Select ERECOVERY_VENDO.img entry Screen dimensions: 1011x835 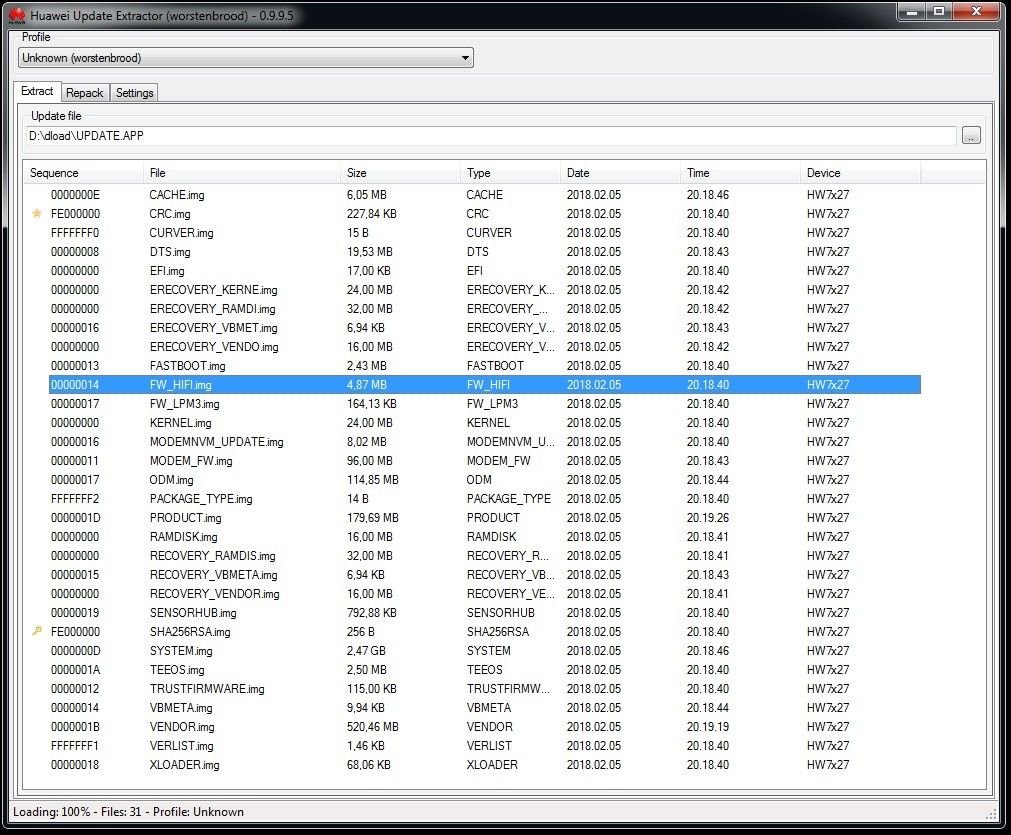tap(485, 347)
